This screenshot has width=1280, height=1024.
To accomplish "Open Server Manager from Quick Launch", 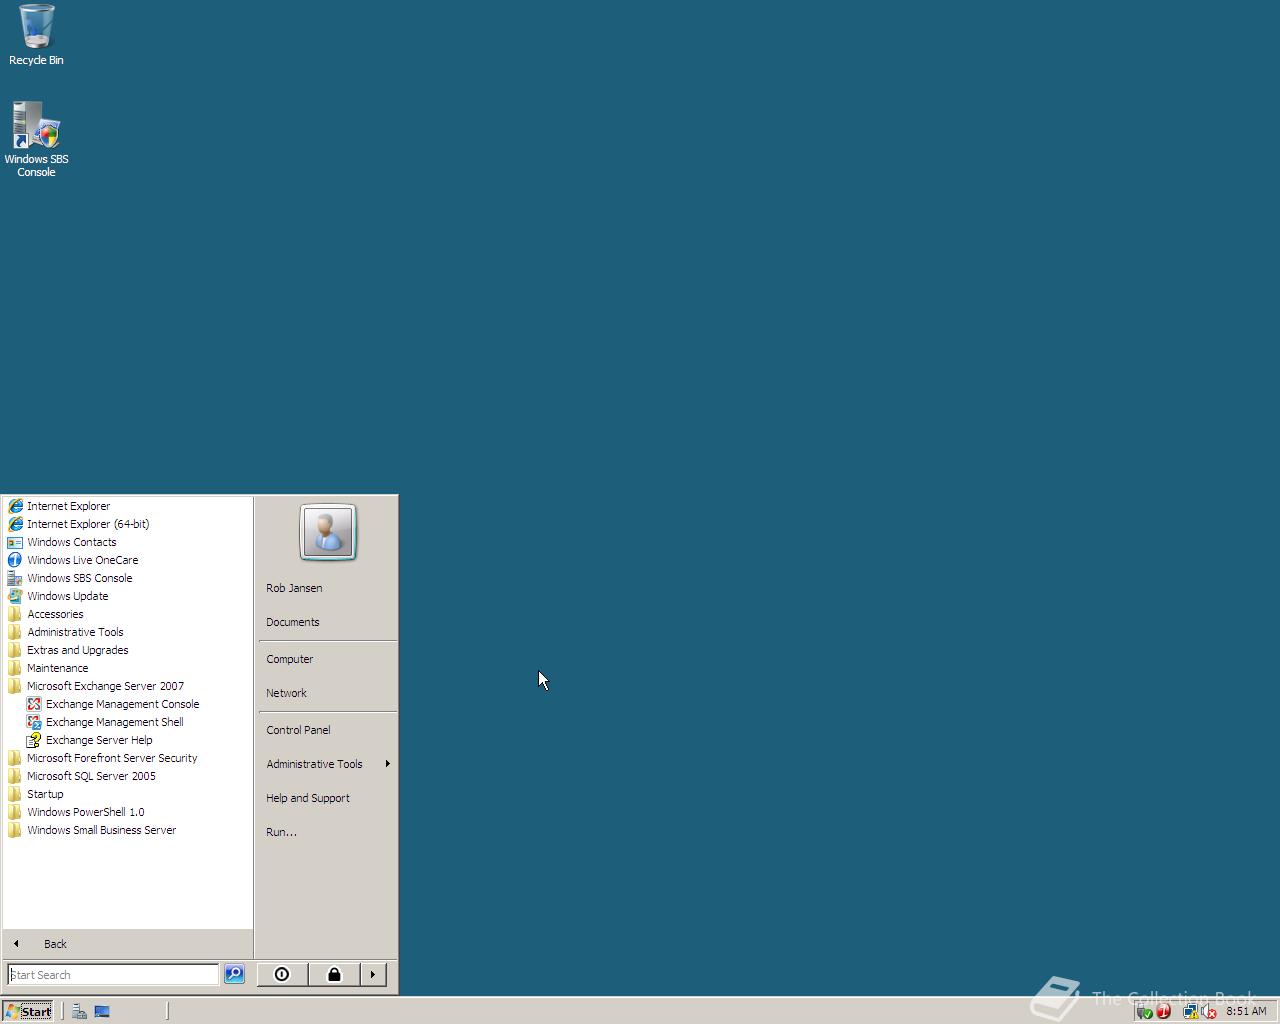I will [x=79, y=1011].
